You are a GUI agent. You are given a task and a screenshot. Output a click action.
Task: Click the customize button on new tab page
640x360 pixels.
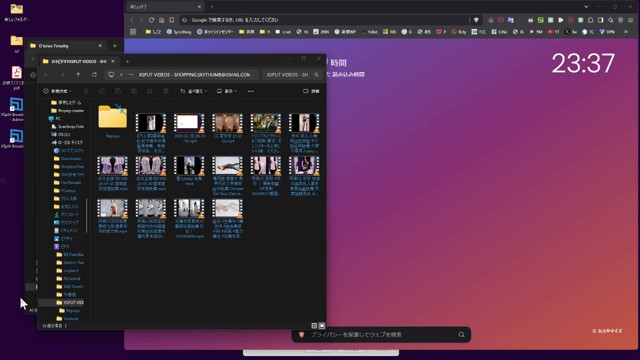point(607,331)
